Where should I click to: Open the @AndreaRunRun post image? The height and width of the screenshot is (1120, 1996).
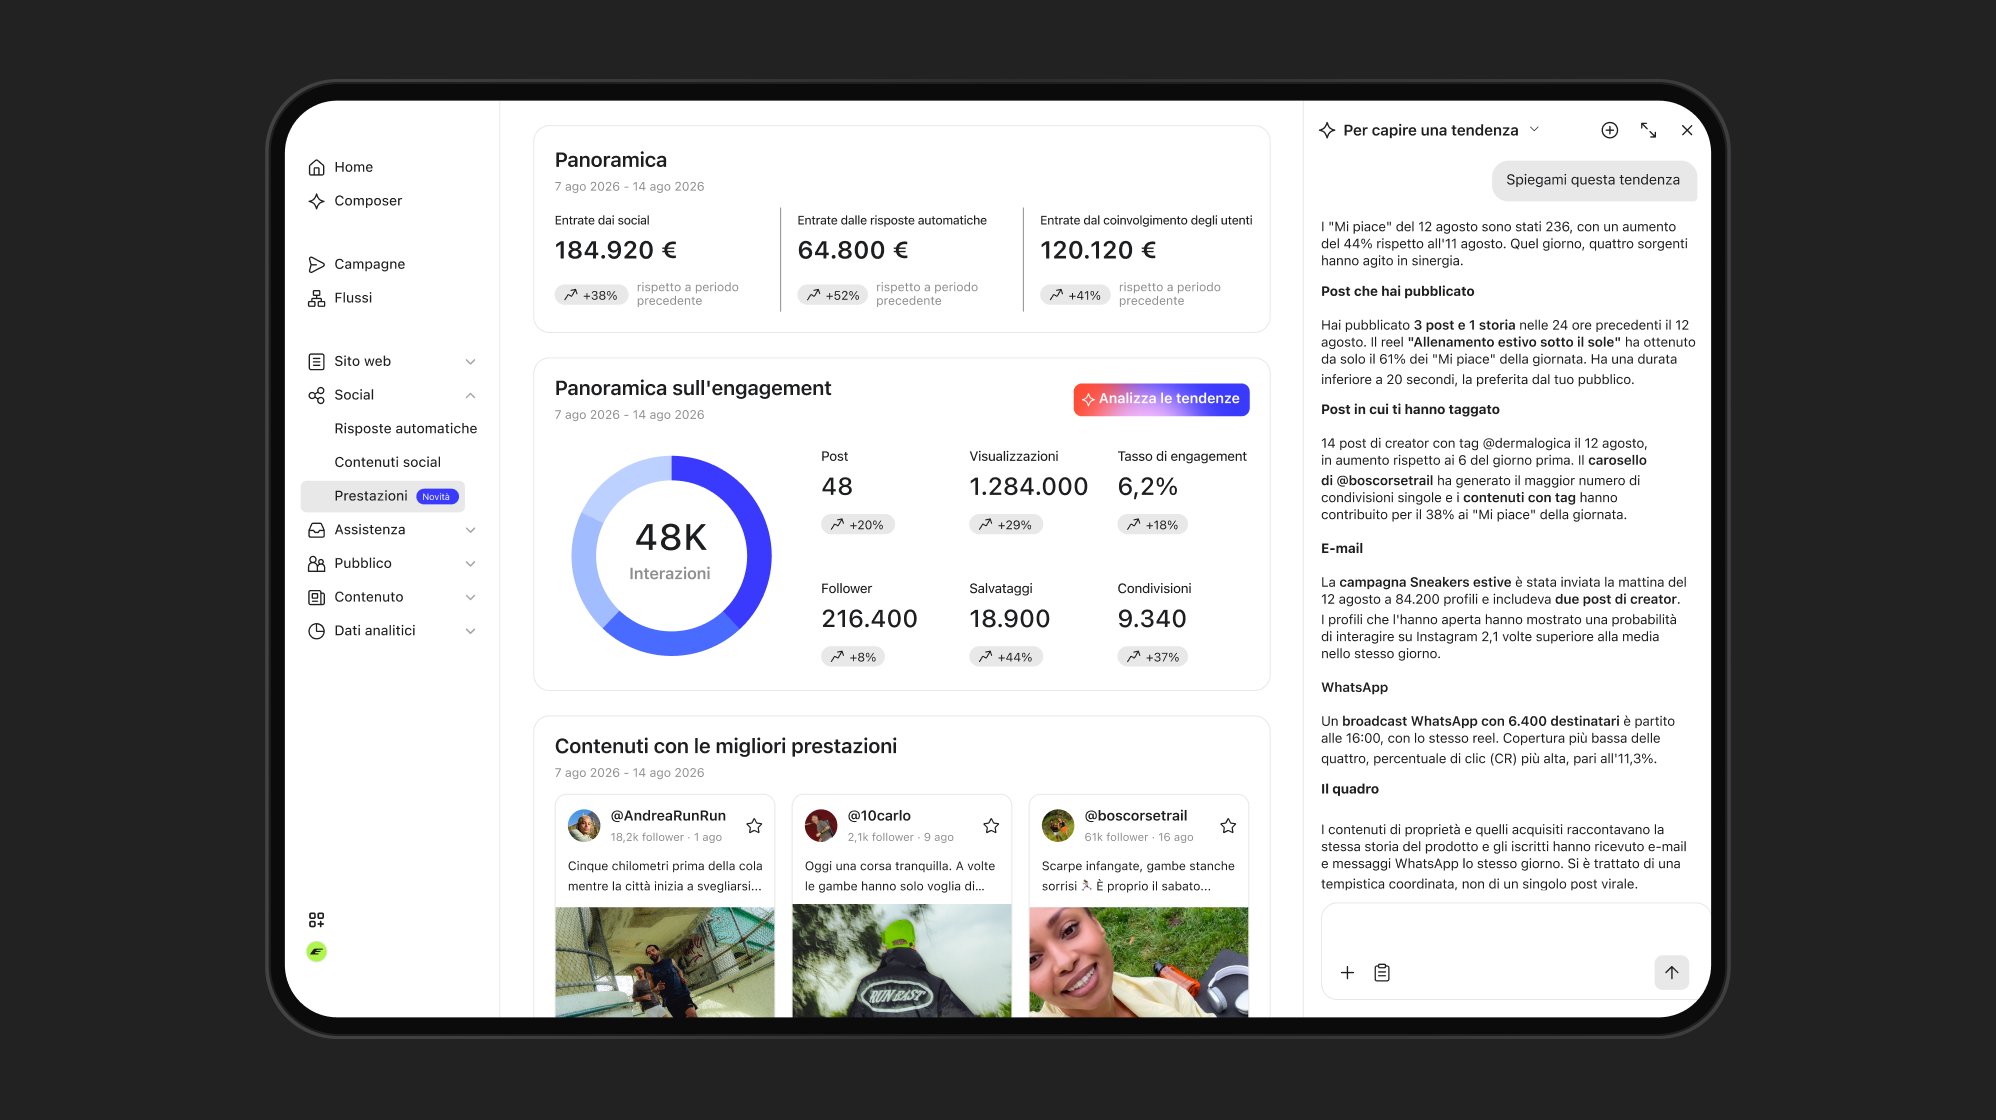pos(664,962)
